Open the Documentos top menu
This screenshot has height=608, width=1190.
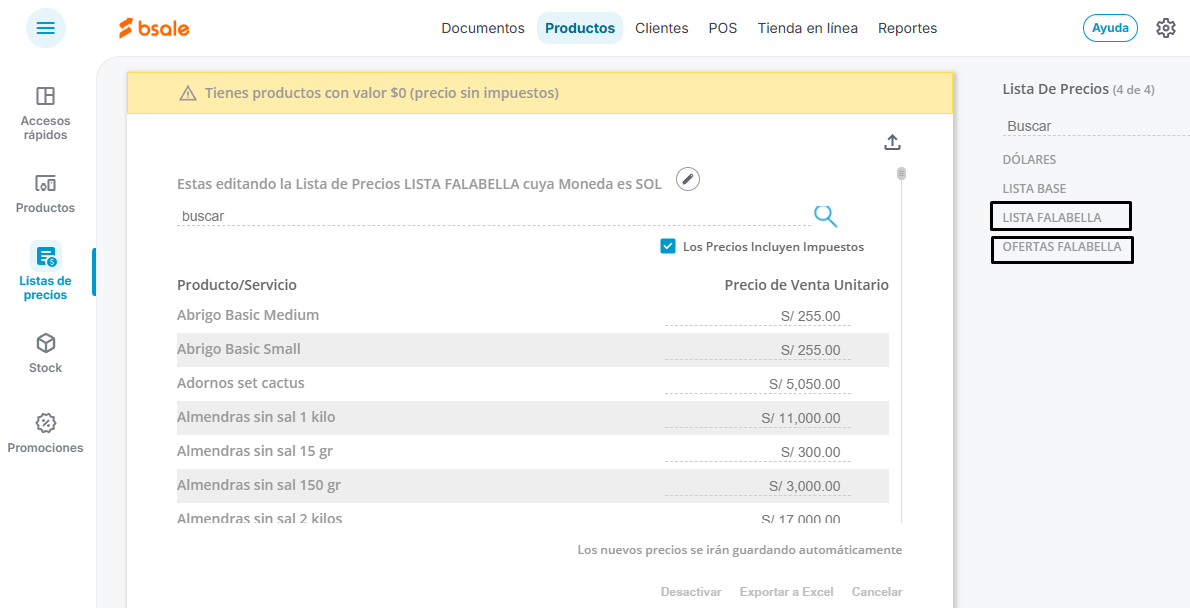point(483,28)
